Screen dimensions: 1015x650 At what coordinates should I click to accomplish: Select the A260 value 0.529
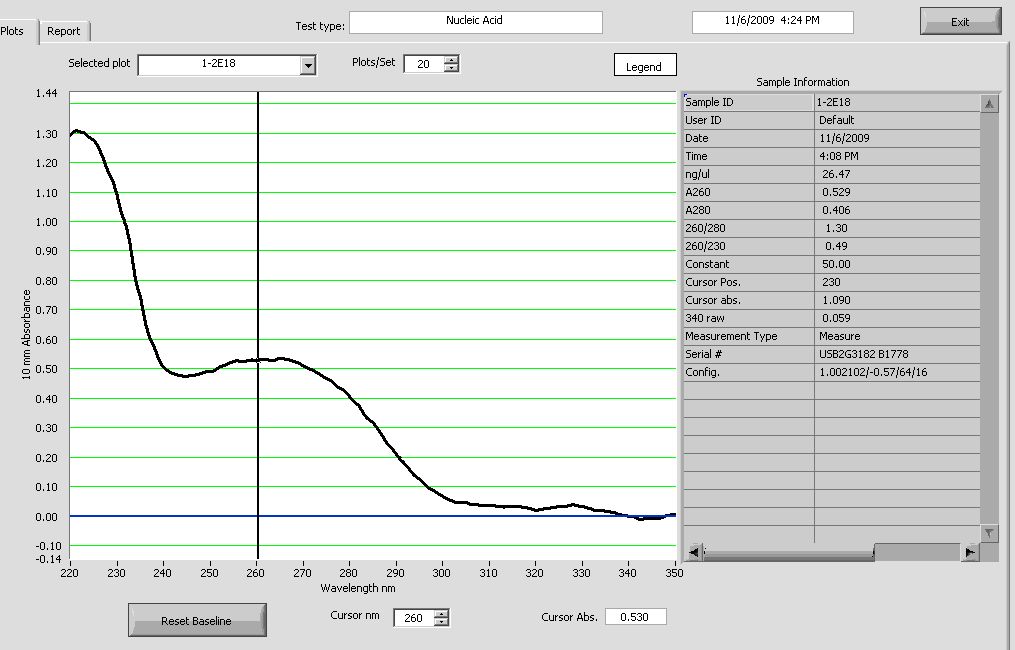click(x=897, y=192)
